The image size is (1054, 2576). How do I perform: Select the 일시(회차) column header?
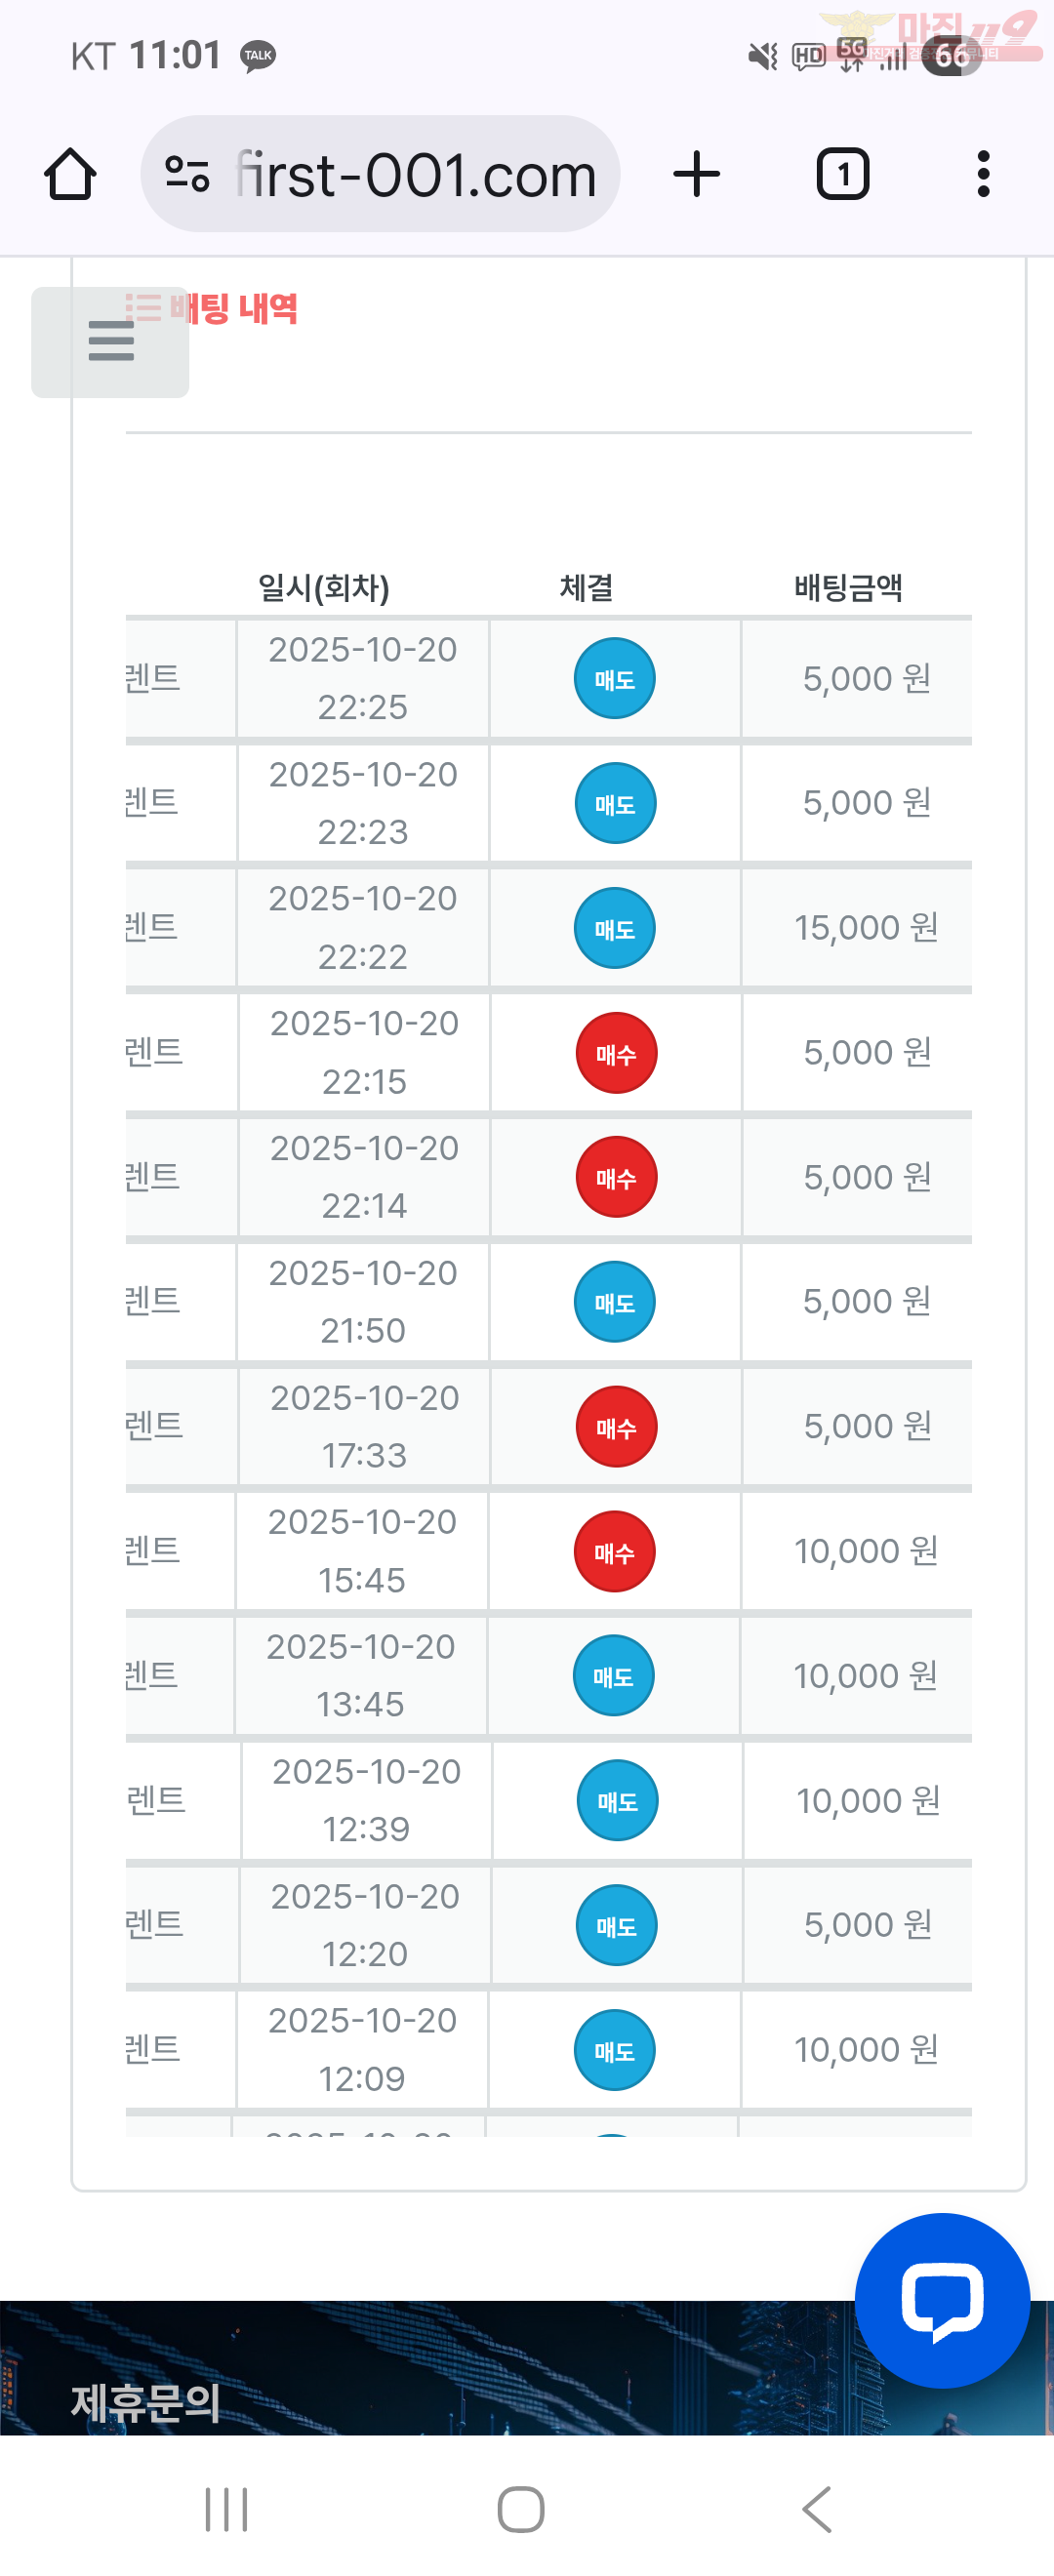pos(323,588)
